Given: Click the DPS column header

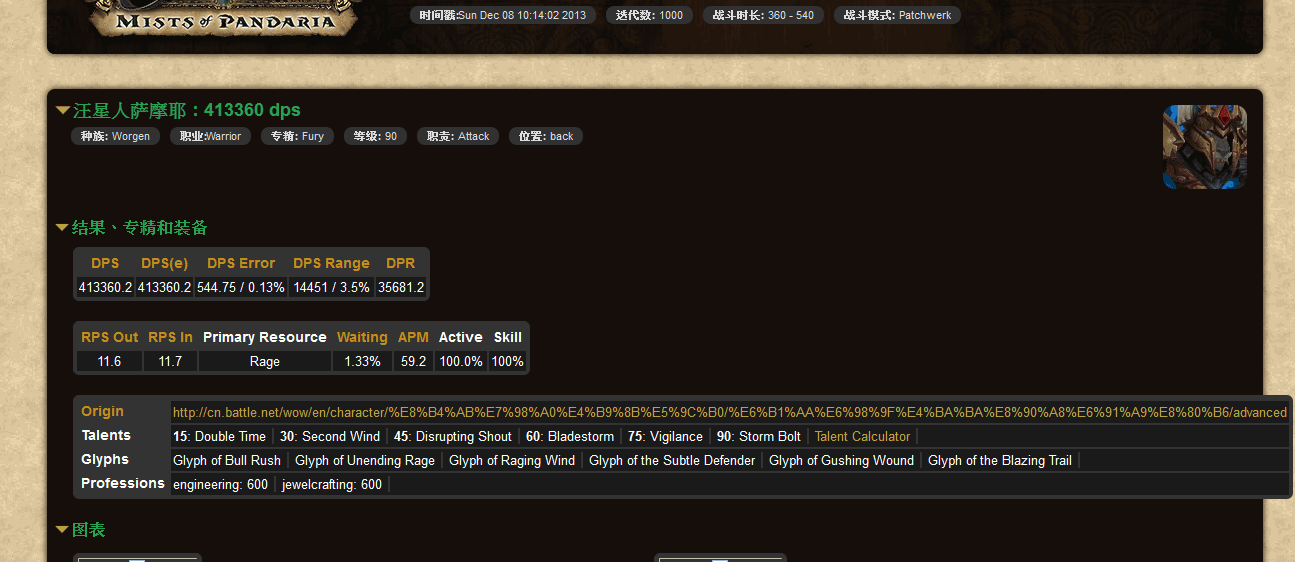Looking at the screenshot, I should click(105, 263).
